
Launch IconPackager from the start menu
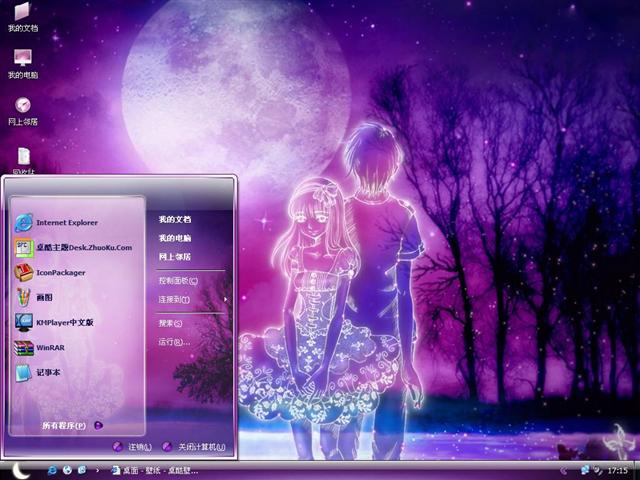point(60,272)
